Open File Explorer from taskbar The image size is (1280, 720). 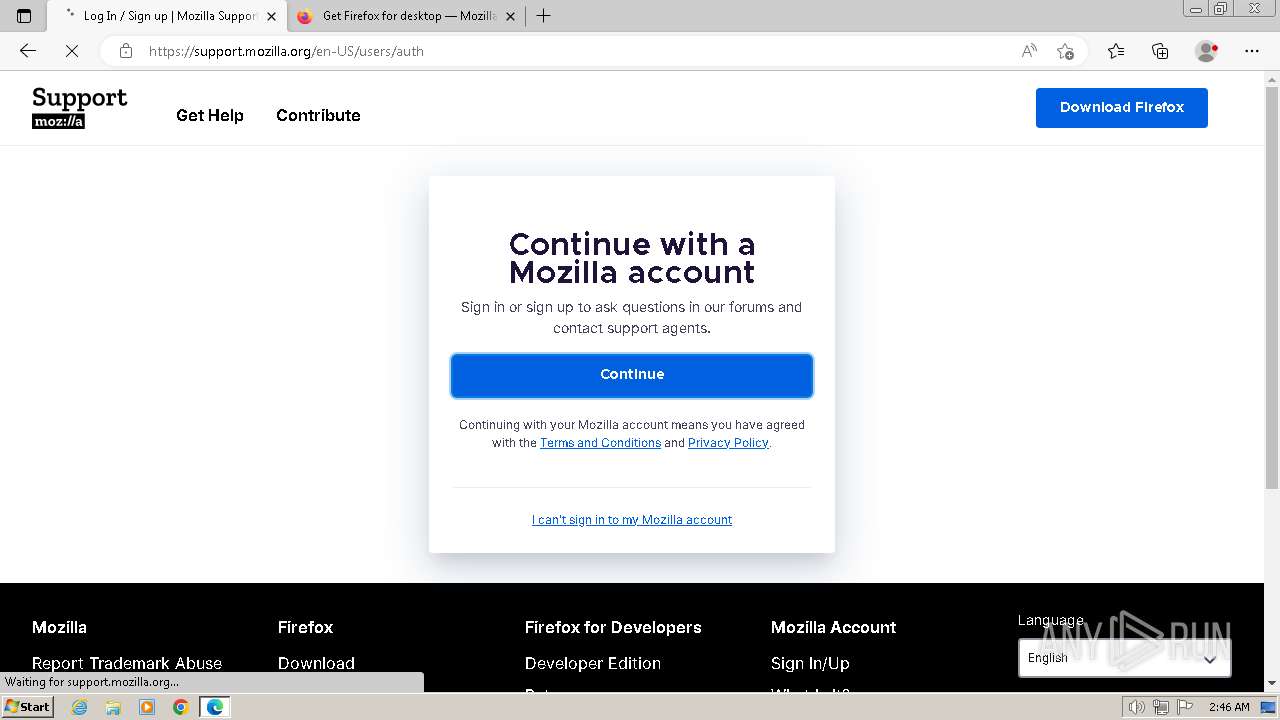[x=113, y=707]
